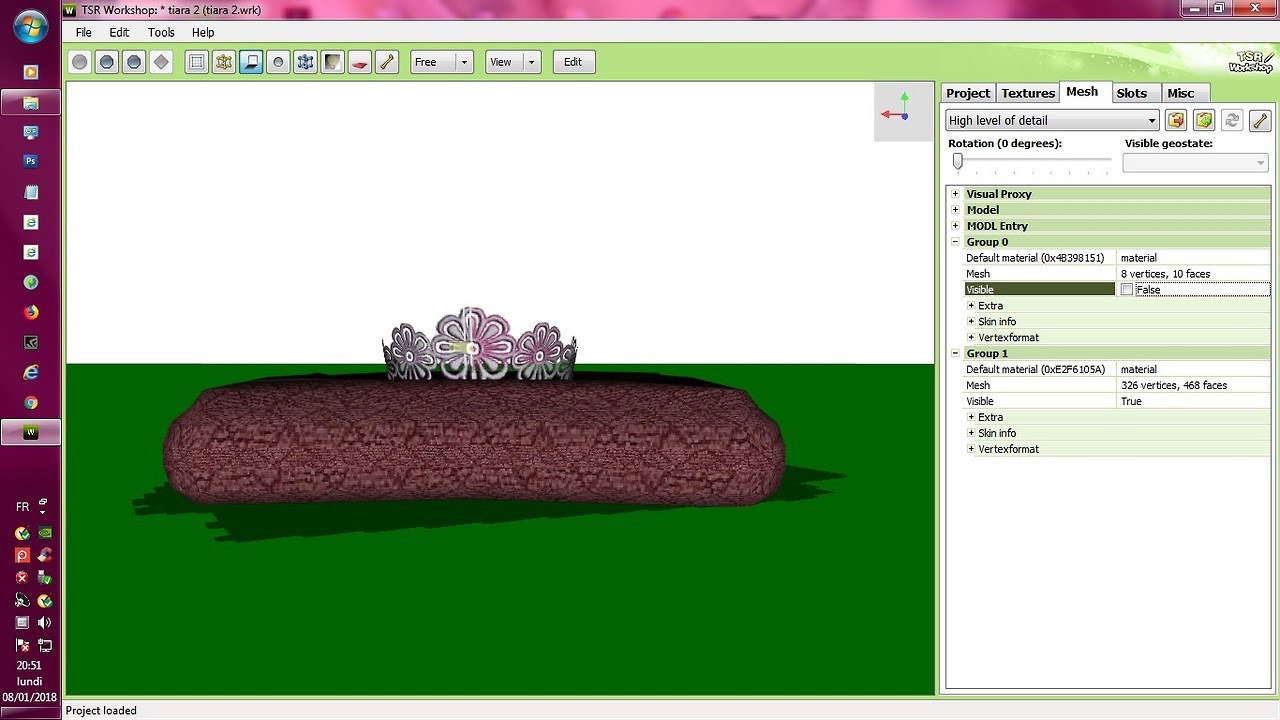This screenshot has height=720, width=1280.
Task: Click the import mesh icon with green arrow
Action: (1204, 120)
